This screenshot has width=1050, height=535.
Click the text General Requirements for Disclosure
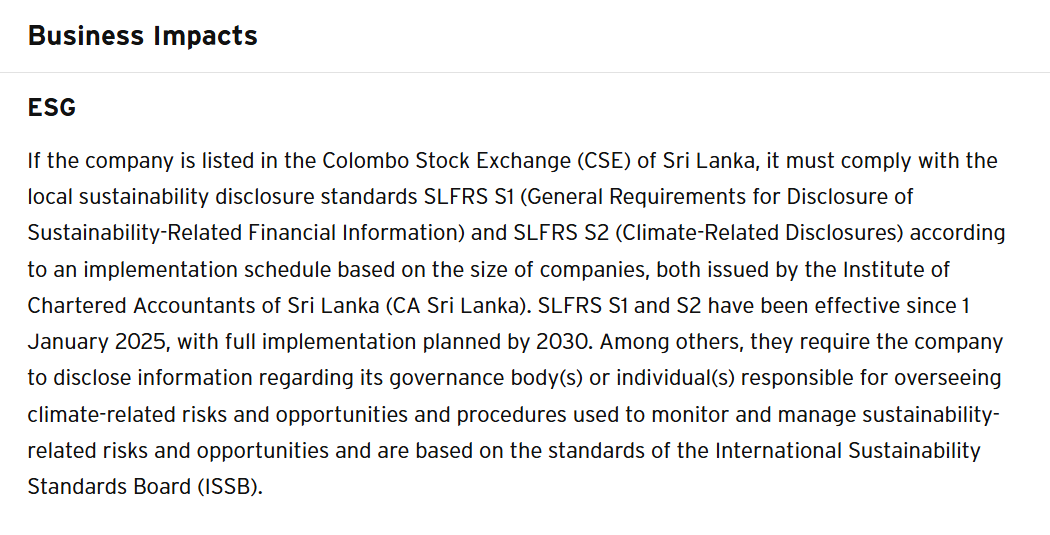[708, 197]
